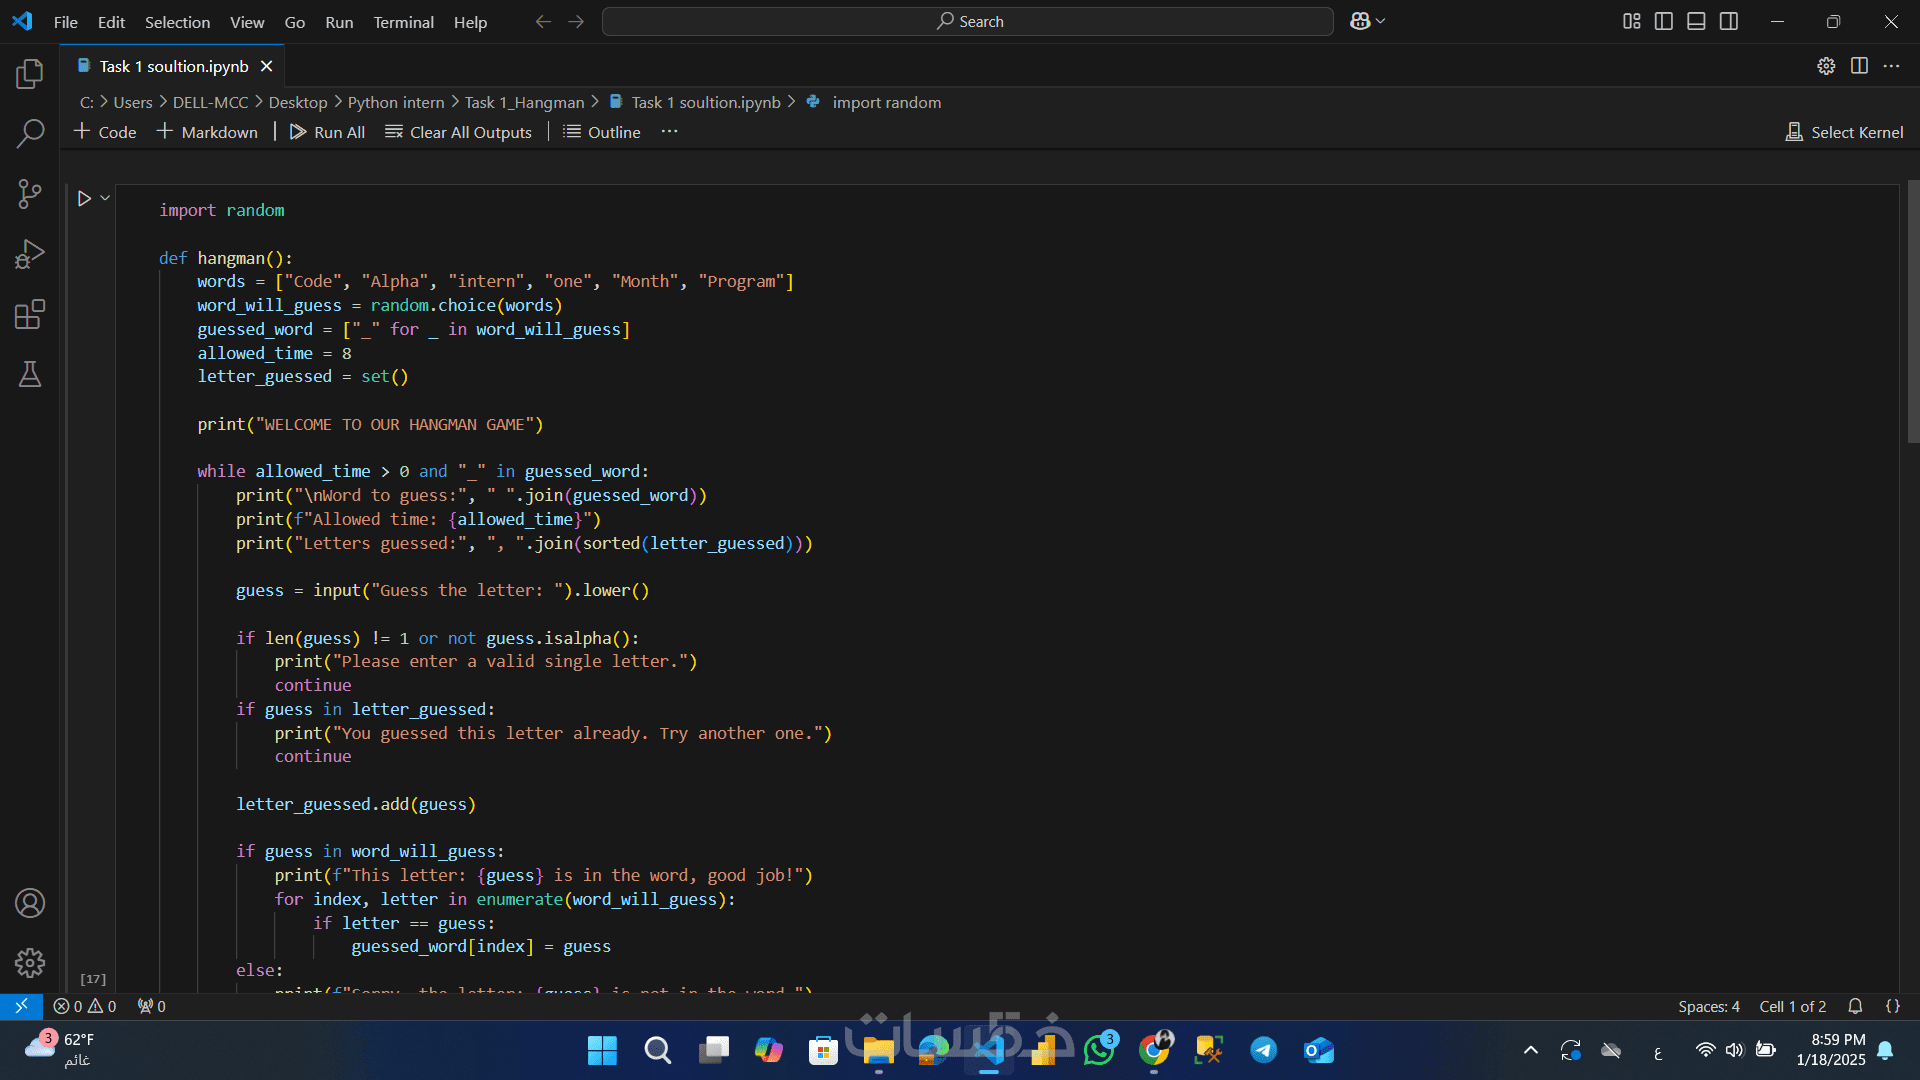Click Select Kernel button

coord(1844,132)
